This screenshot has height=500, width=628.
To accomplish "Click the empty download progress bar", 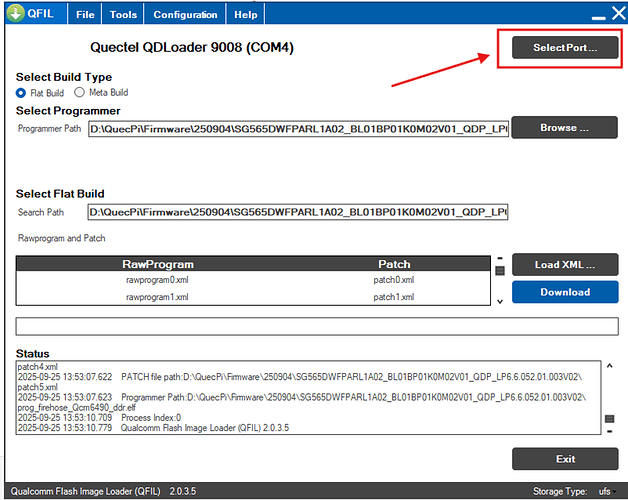I will (x=317, y=327).
